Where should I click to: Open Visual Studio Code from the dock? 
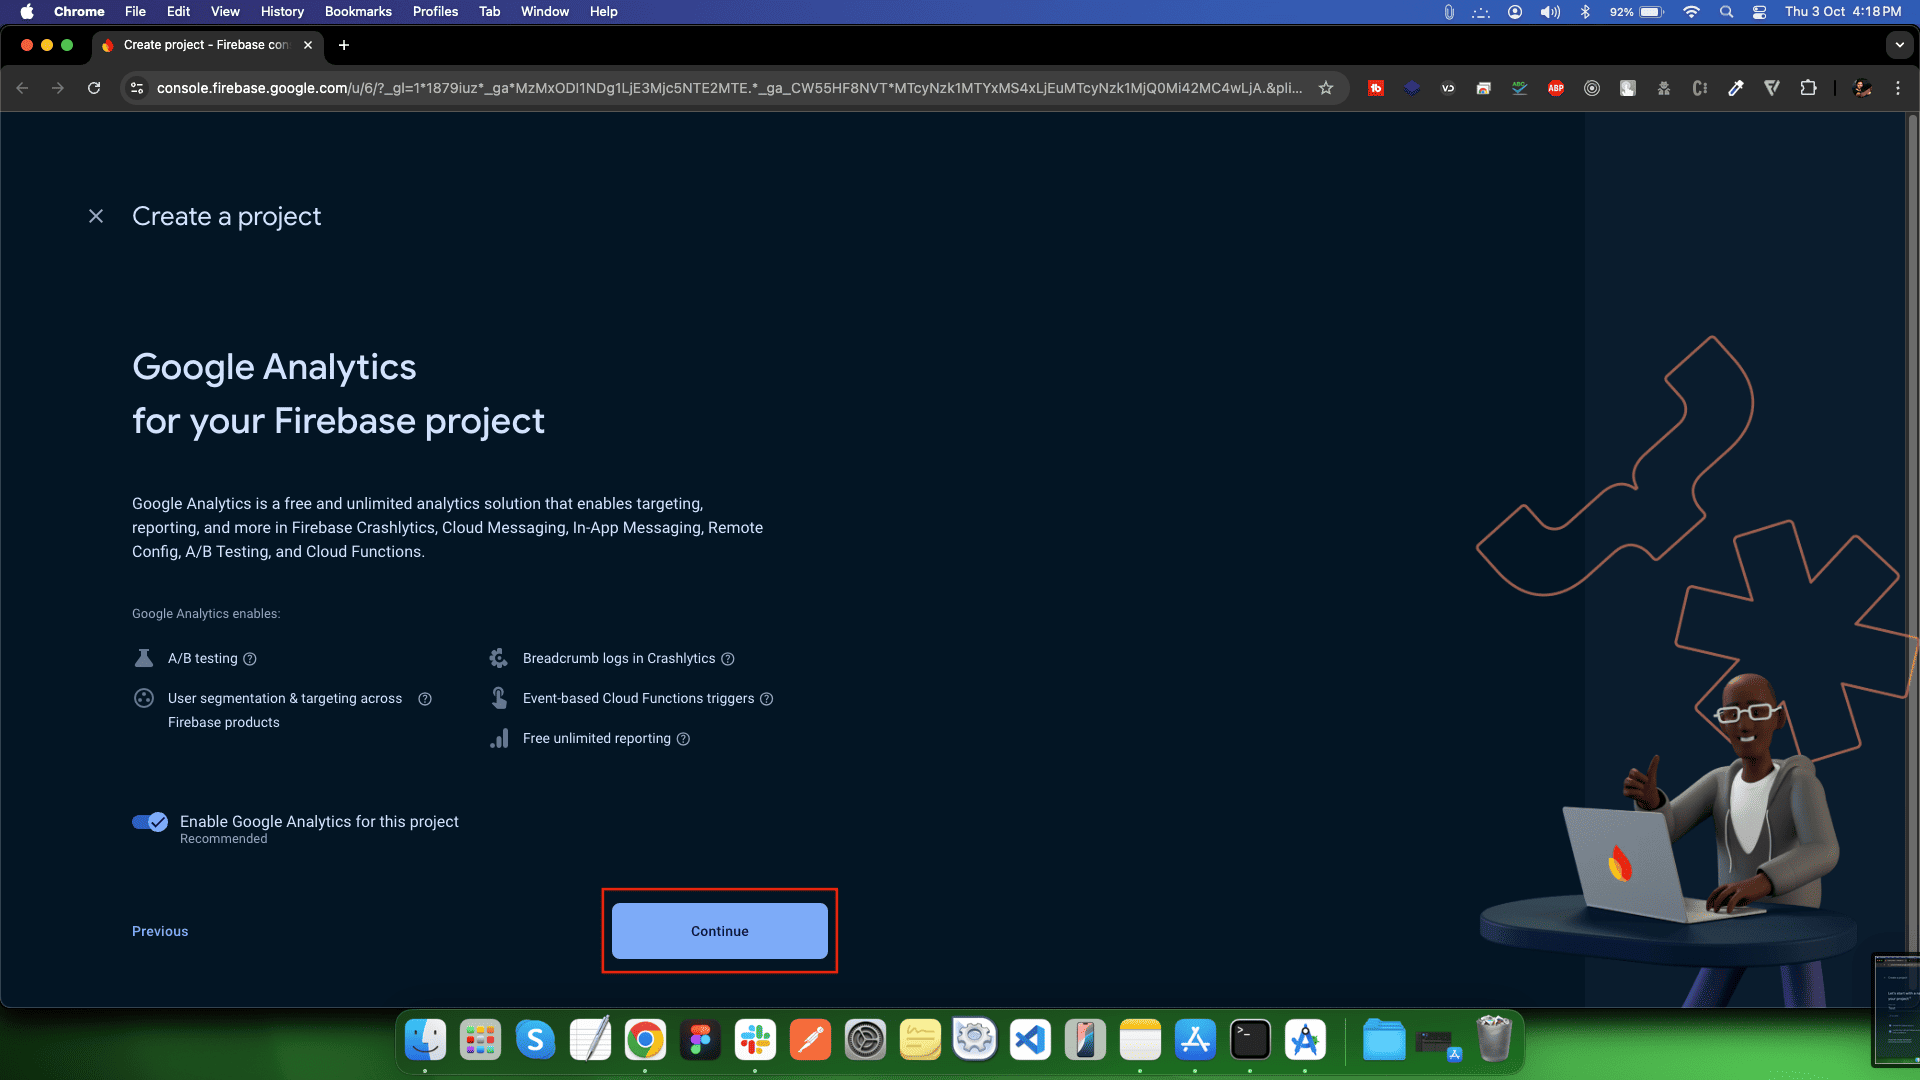coord(1030,1040)
